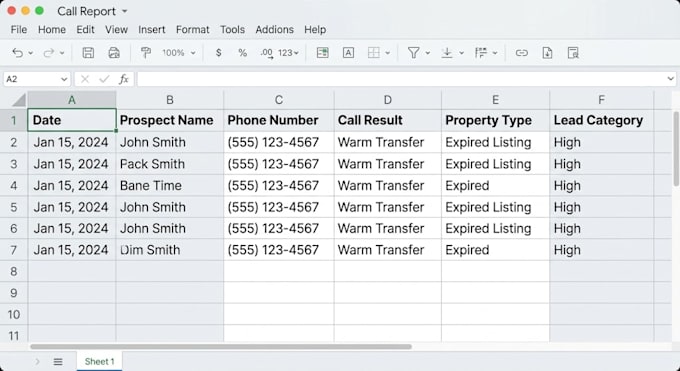Select row 9 header

pyautogui.click(x=14, y=293)
